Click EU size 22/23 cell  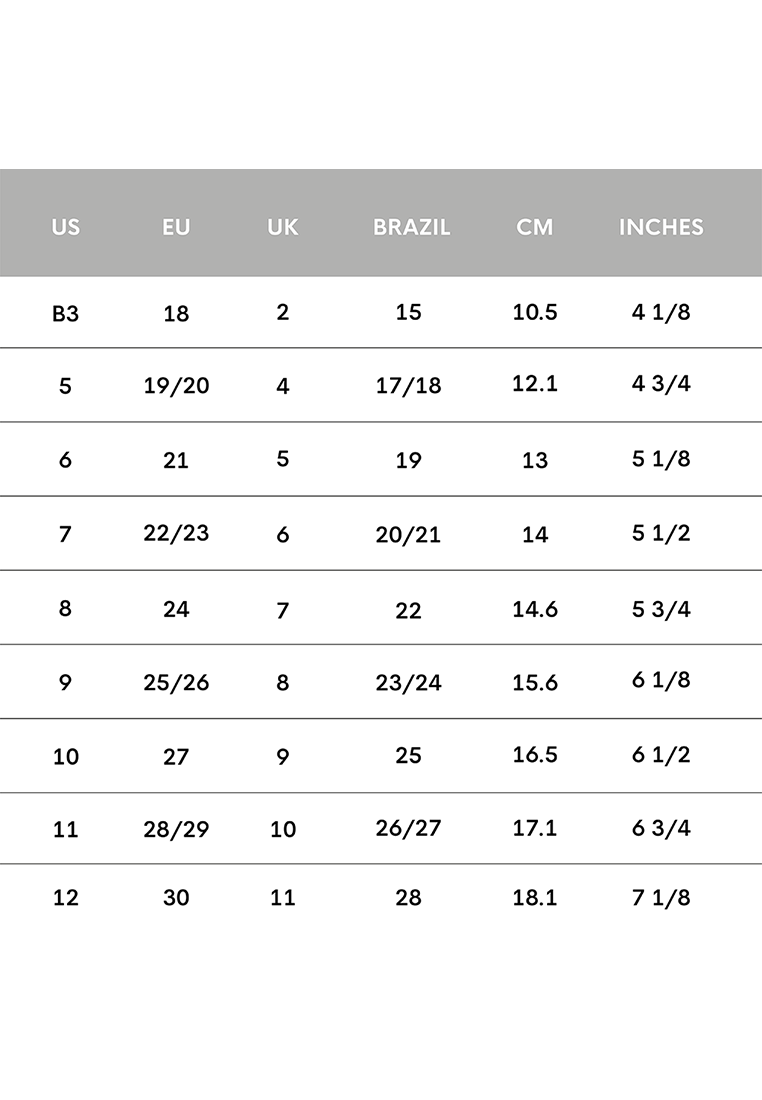point(176,533)
